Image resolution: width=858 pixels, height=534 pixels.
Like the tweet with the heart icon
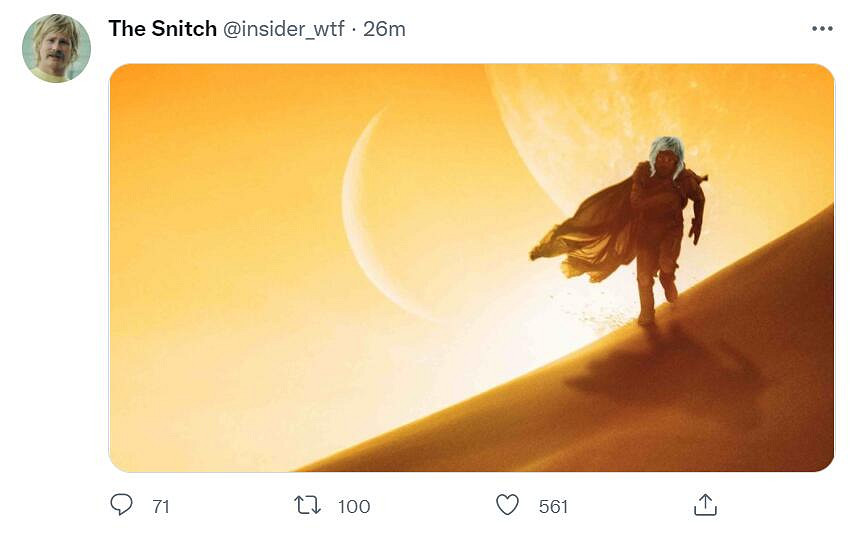(x=508, y=505)
